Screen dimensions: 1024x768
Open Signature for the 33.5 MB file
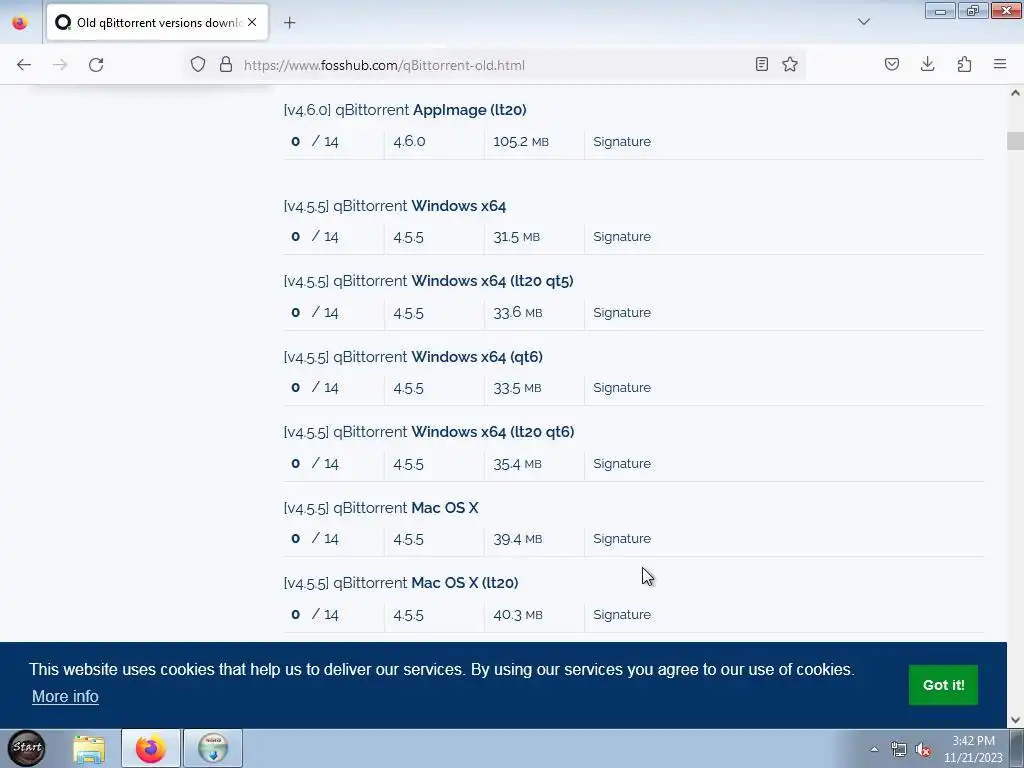[x=622, y=387]
